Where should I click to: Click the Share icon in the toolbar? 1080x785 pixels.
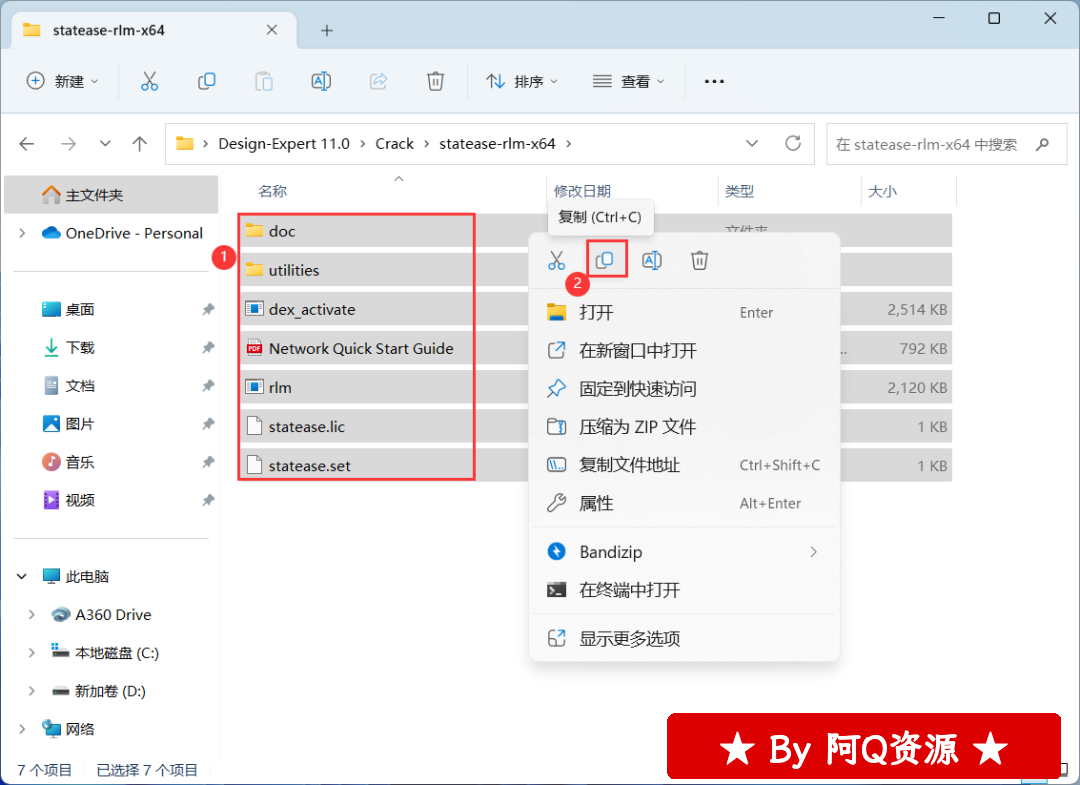tap(378, 81)
